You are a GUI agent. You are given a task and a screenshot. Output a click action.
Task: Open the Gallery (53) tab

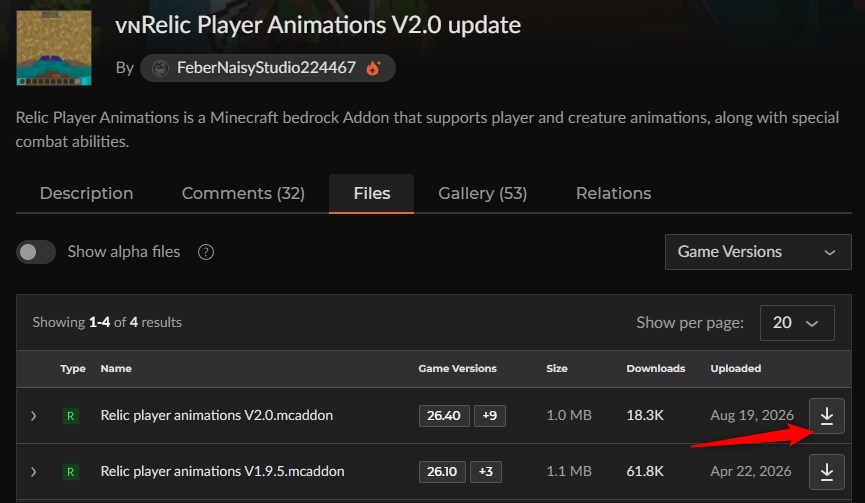tap(483, 194)
